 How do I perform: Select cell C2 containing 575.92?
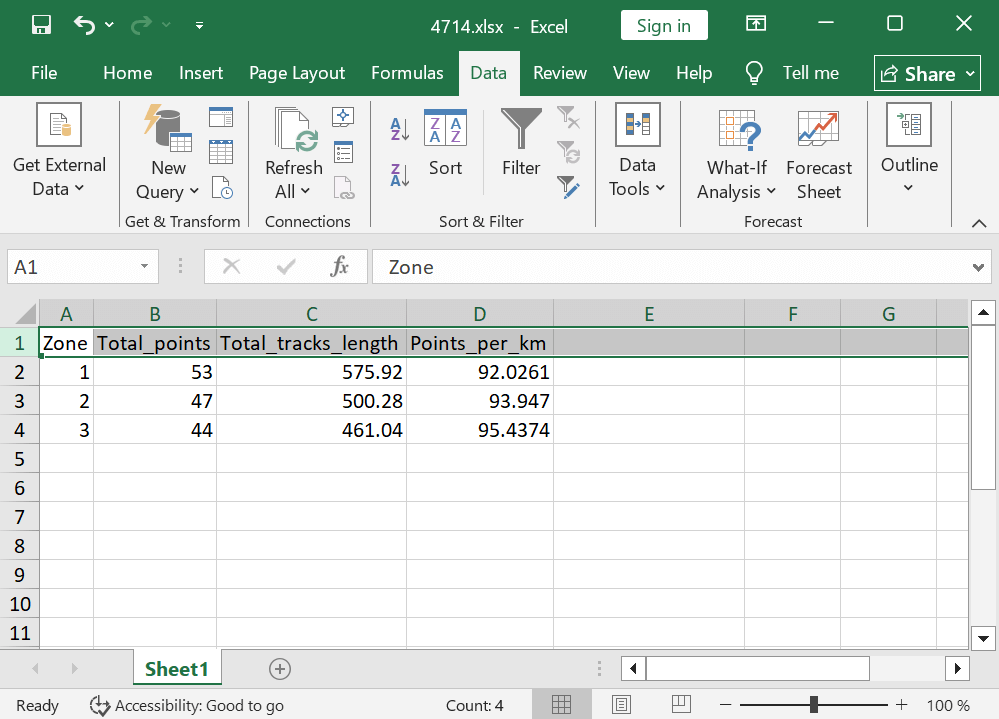311,372
